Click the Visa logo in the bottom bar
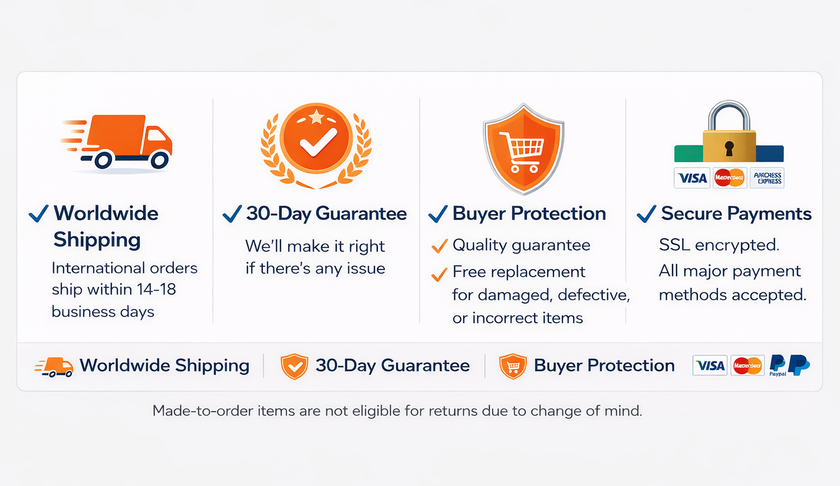Screen dimensions: 840x486 tap(710, 365)
